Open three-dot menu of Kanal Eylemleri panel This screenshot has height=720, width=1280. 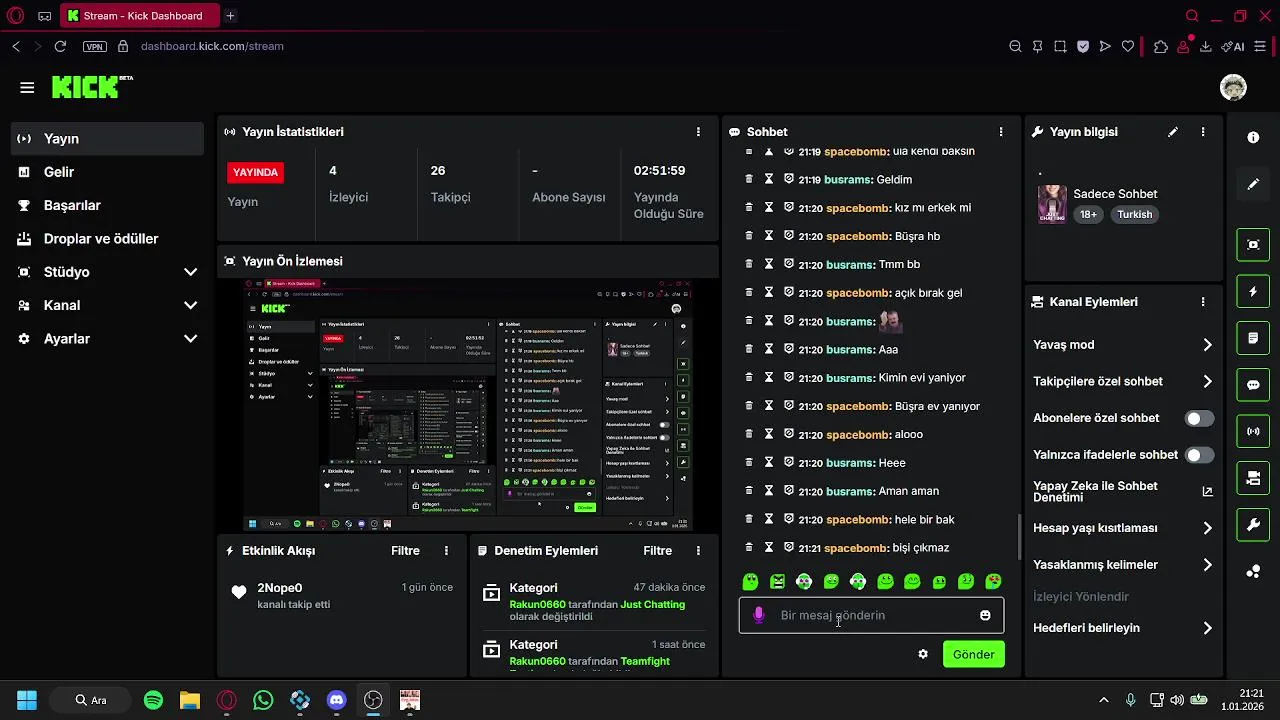1203,302
